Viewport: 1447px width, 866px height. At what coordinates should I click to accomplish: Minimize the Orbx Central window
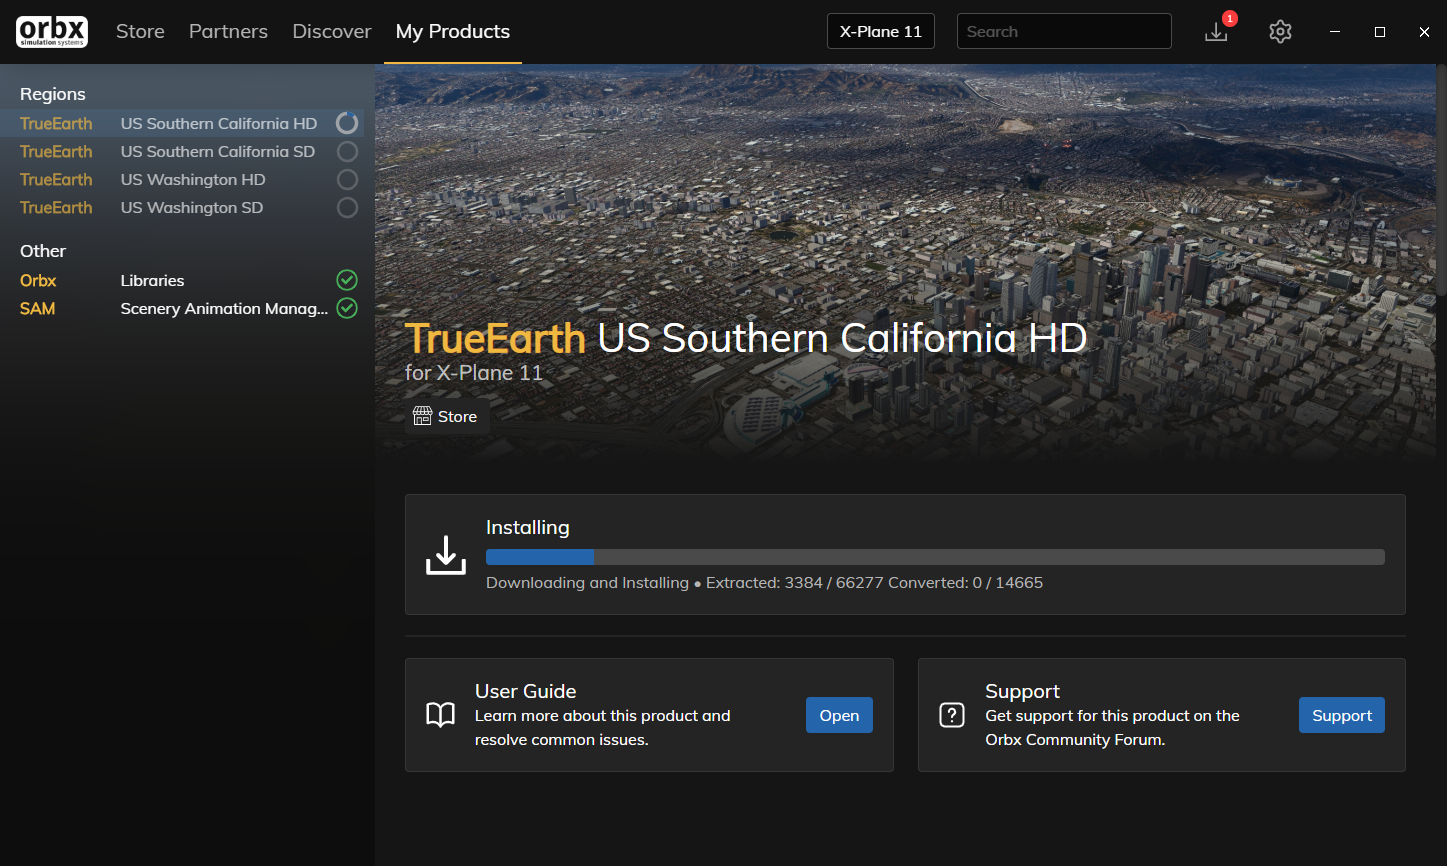(x=1335, y=32)
